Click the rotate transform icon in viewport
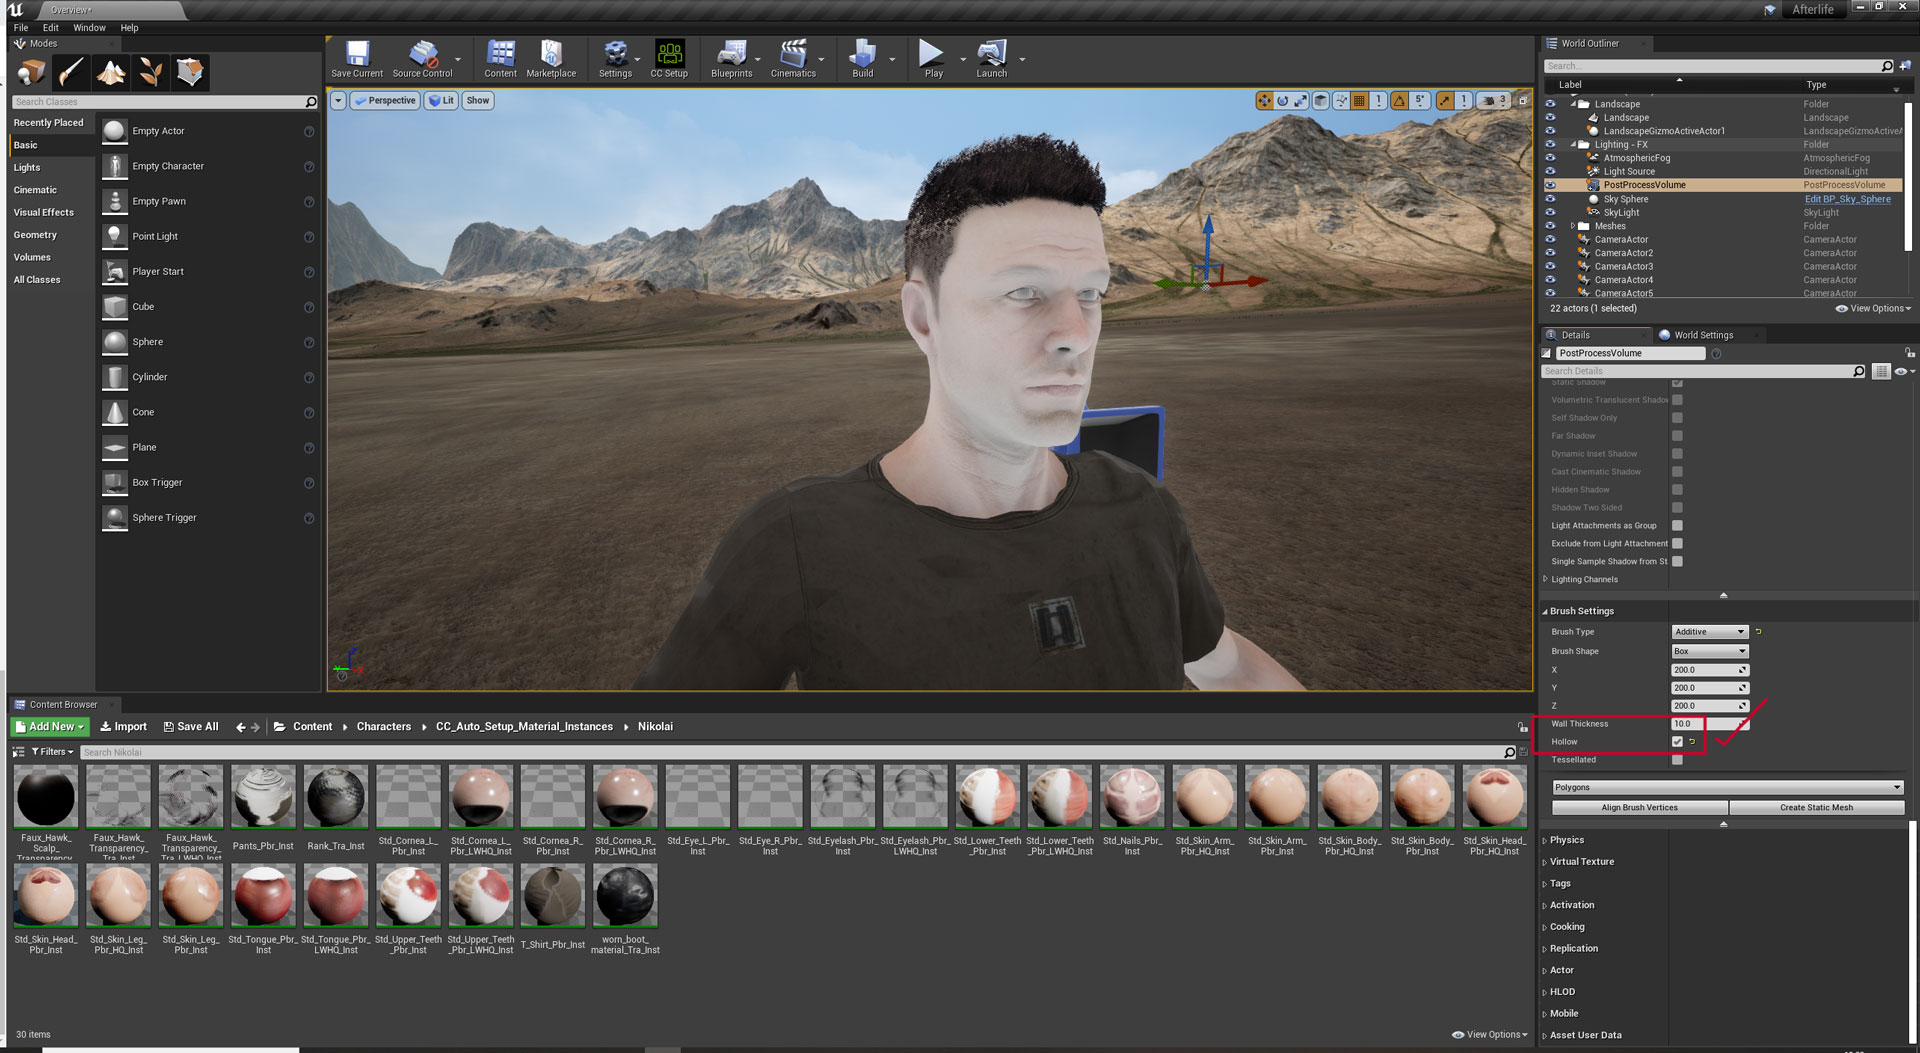 coord(1282,100)
